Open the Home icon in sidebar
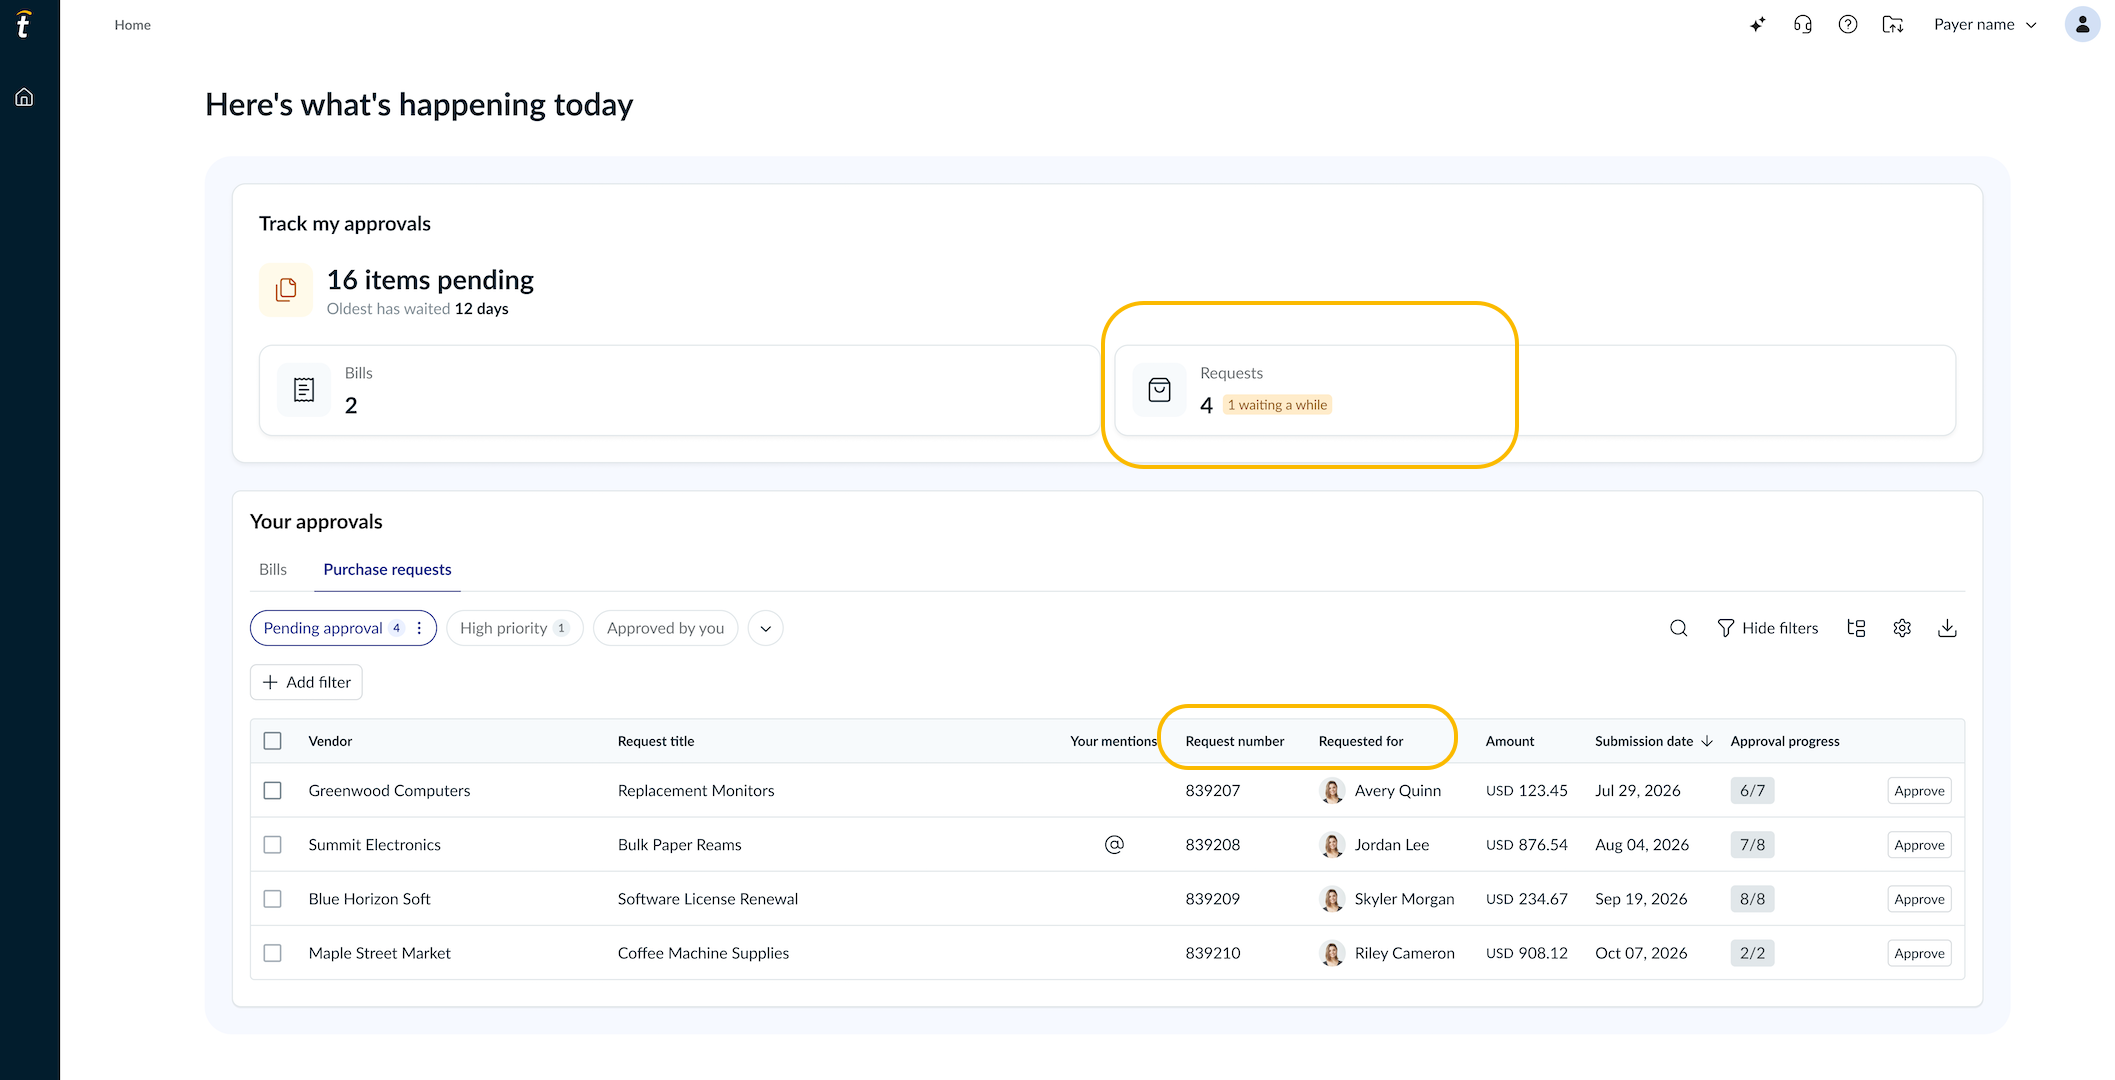Image resolution: width=2115 pixels, height=1080 pixels. point(24,97)
